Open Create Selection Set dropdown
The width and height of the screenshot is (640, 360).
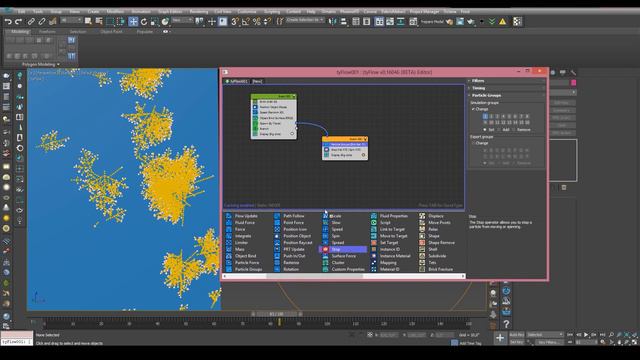(305, 20)
